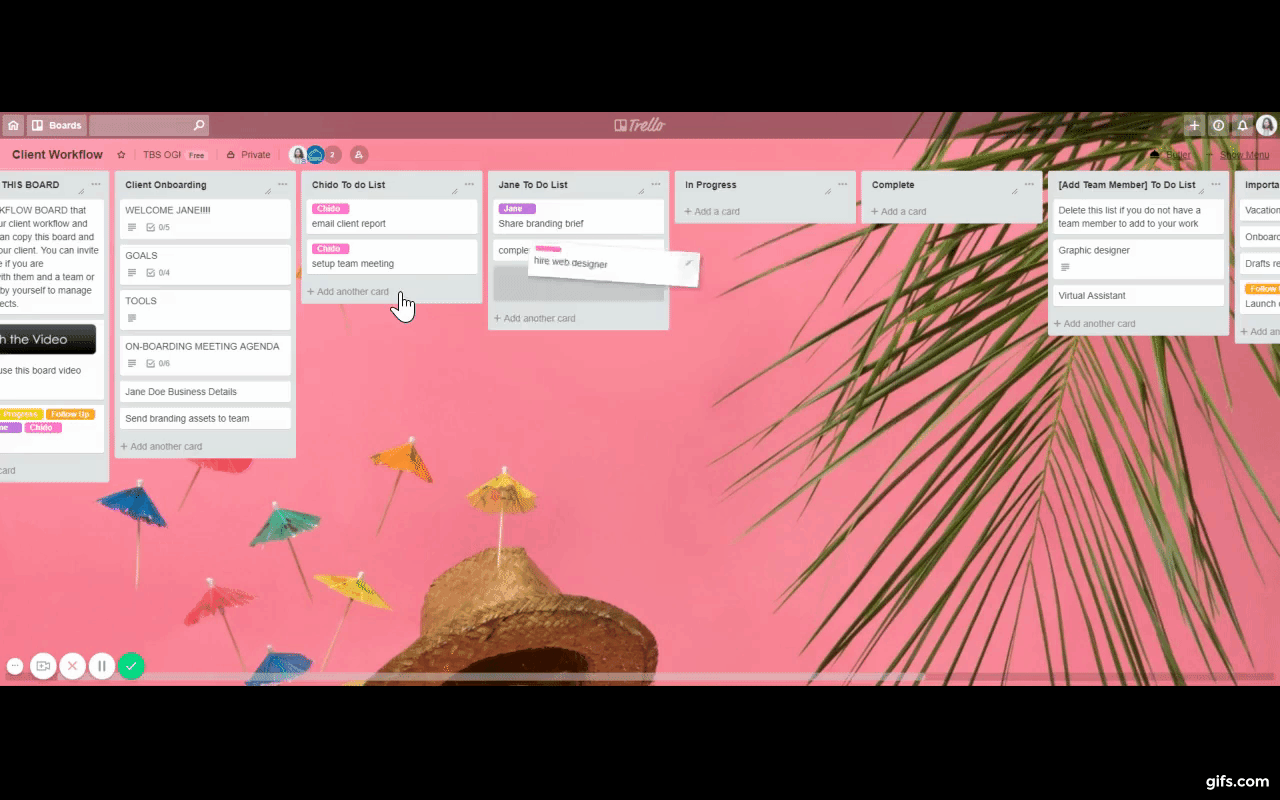Add a card in In Progress
The height and width of the screenshot is (800, 1280).
coord(712,211)
